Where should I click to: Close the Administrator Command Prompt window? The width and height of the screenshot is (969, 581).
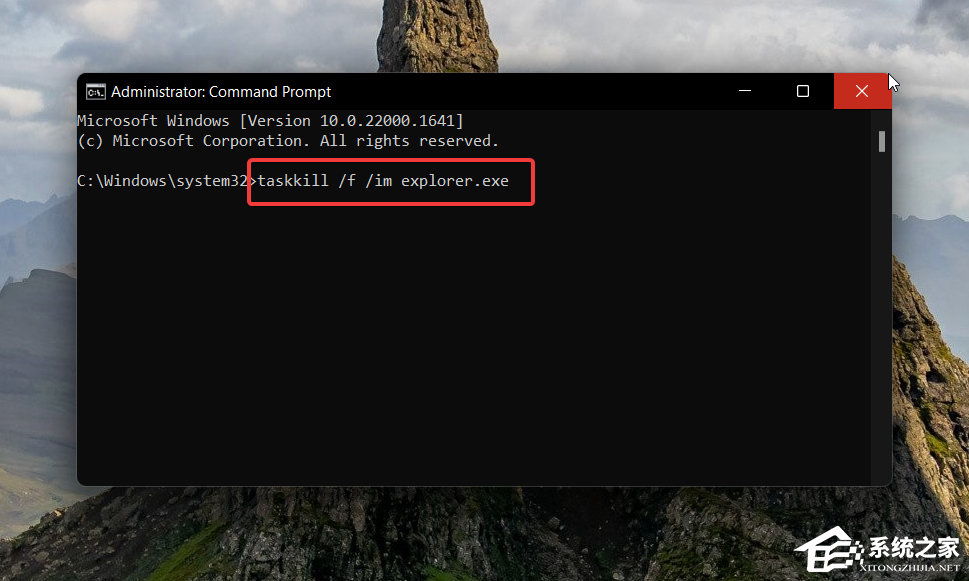862,91
